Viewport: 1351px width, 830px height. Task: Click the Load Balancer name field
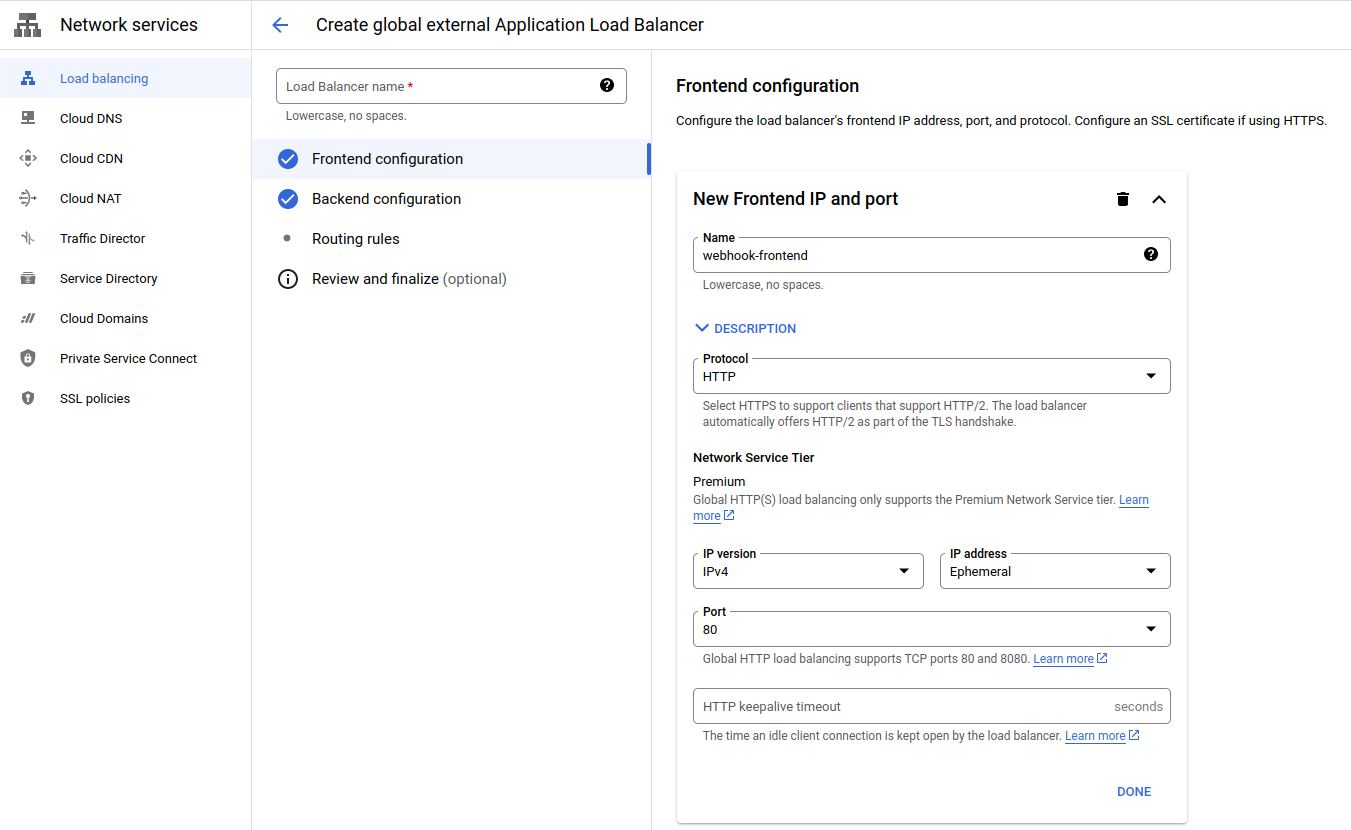point(451,86)
